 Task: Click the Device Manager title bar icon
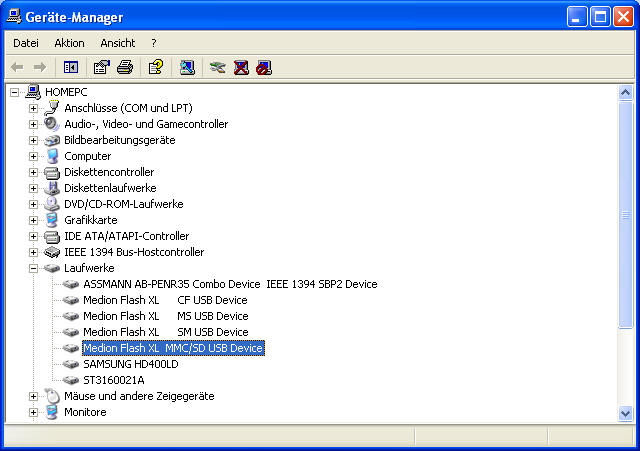pos(14,17)
